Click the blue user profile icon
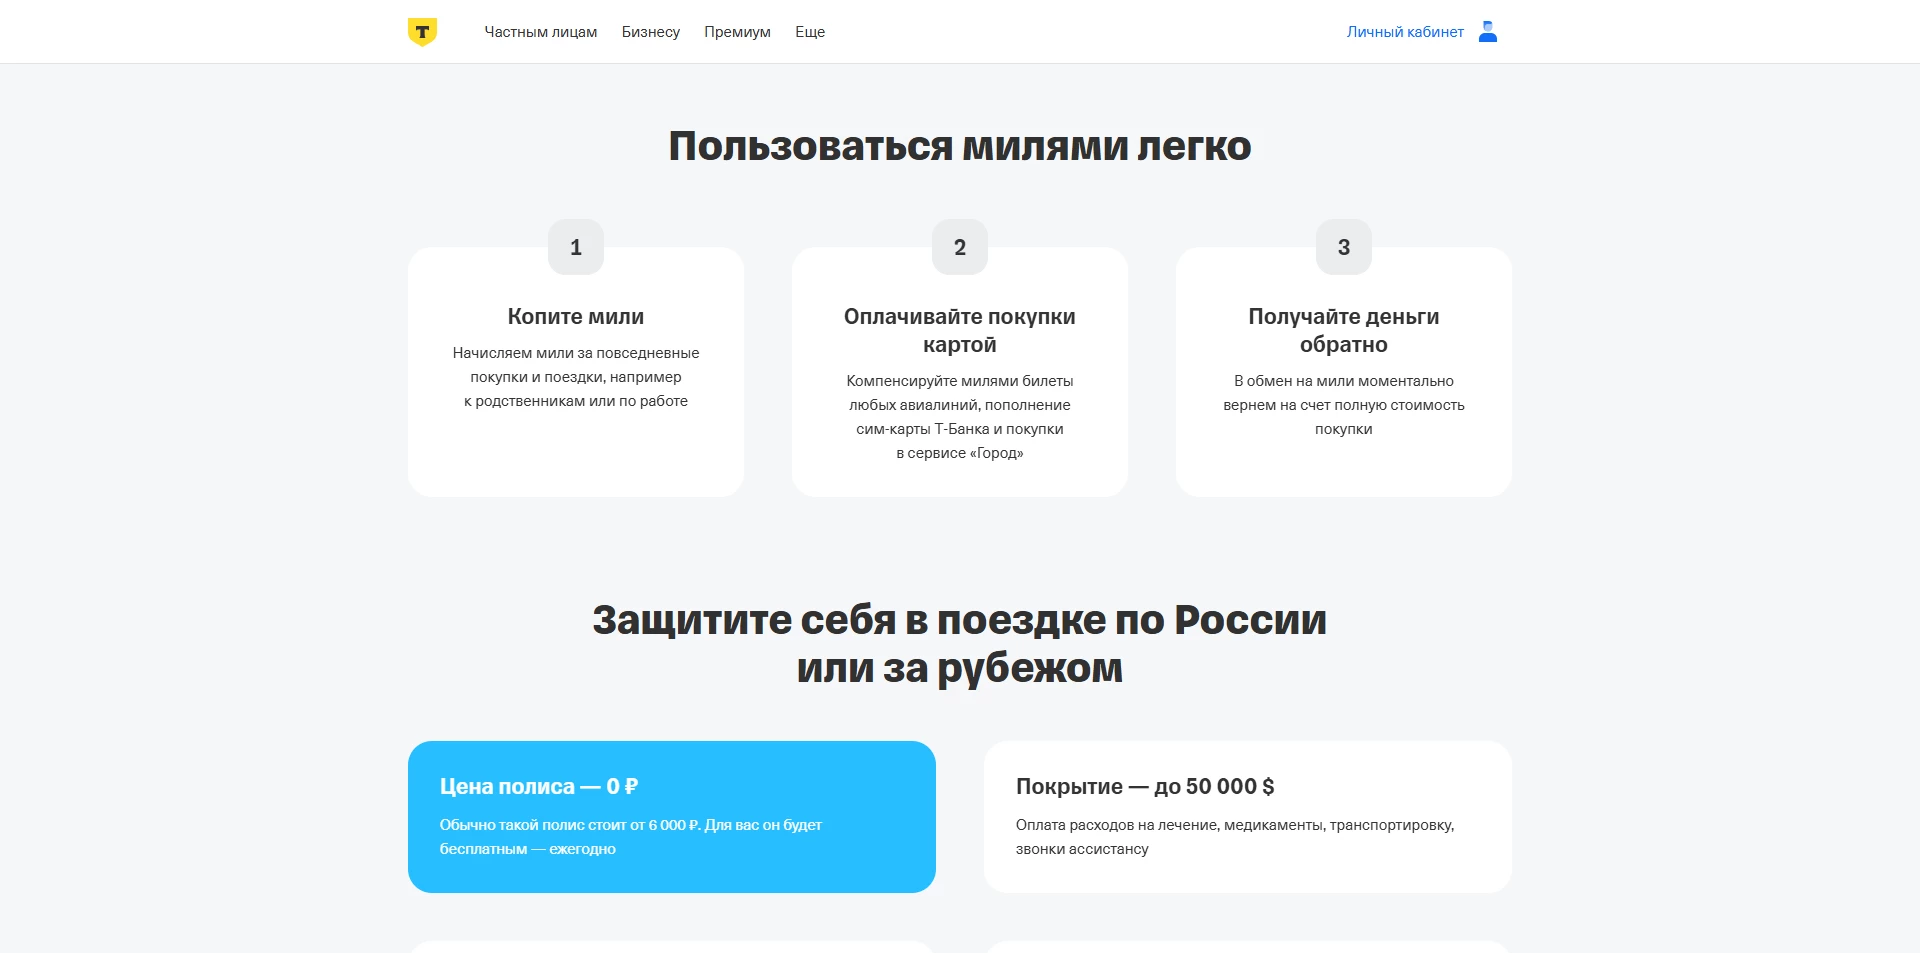1920x953 pixels. 1488,31
